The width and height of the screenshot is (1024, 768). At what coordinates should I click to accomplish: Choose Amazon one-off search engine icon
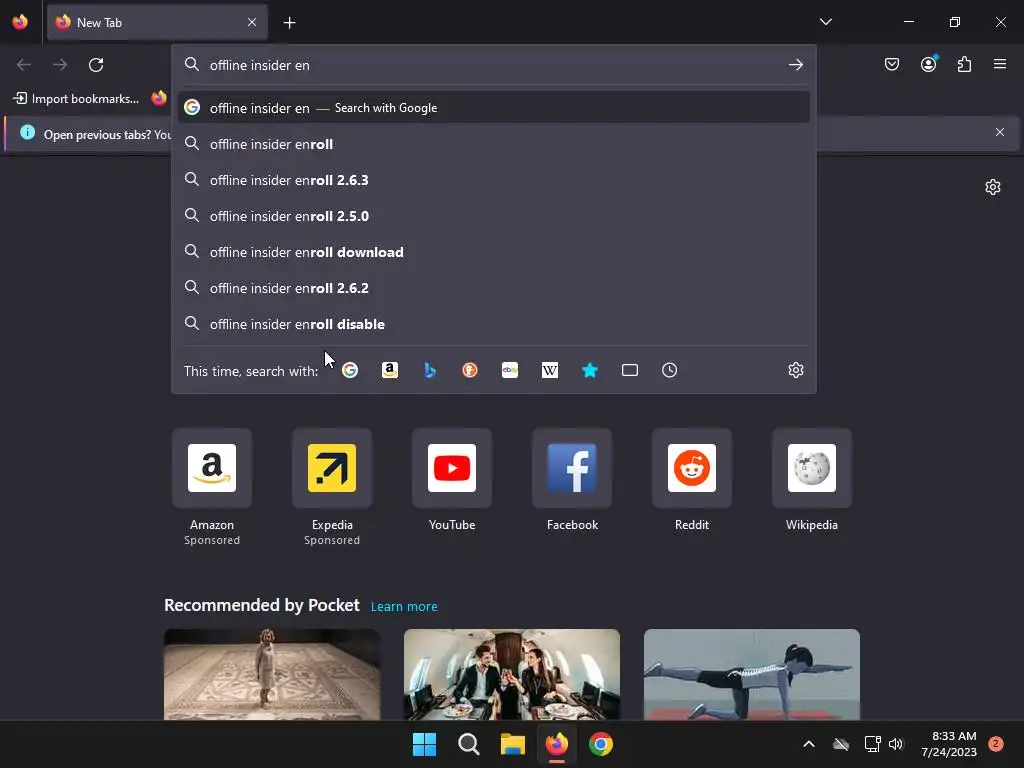click(390, 370)
